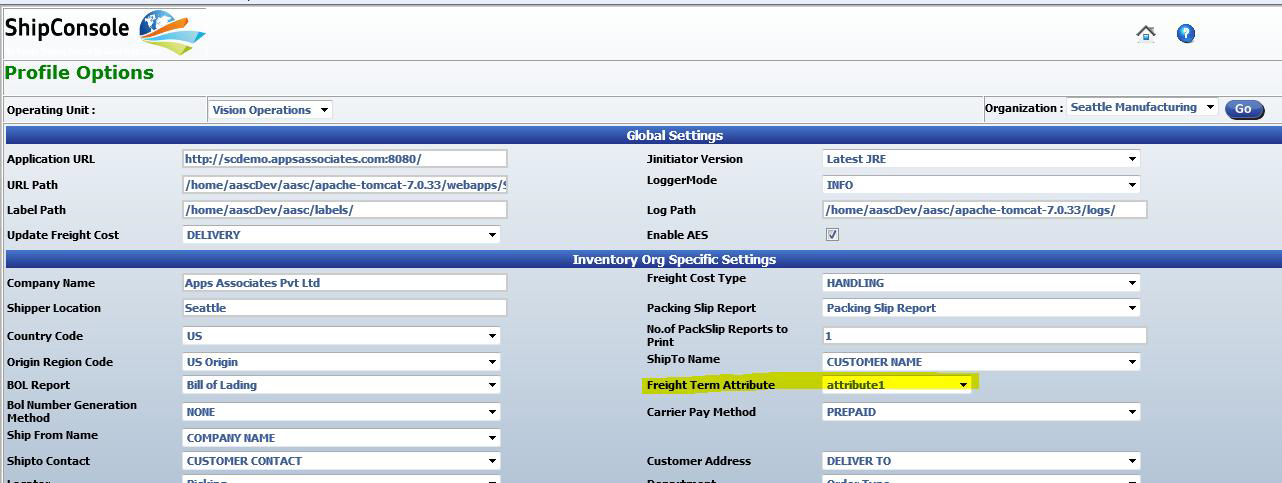Click the Company Name input field
The height and width of the screenshot is (483, 1282).
345,283
